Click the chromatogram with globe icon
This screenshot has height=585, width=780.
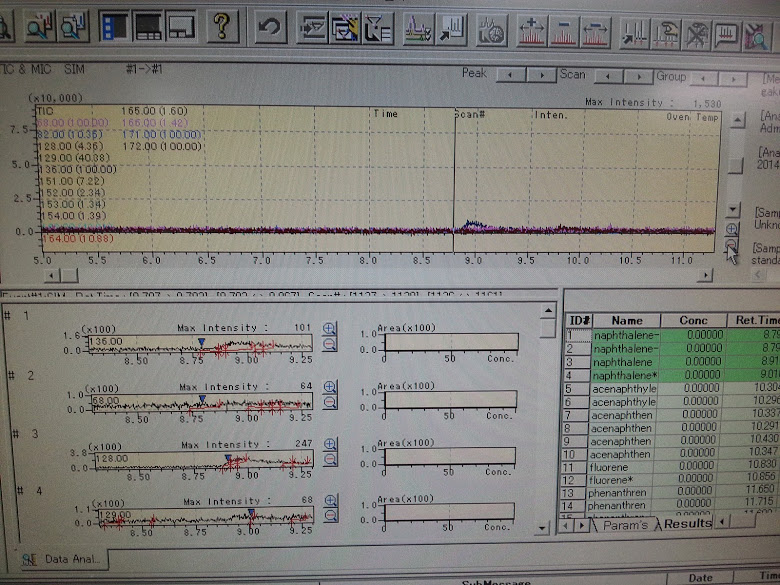coord(491,31)
